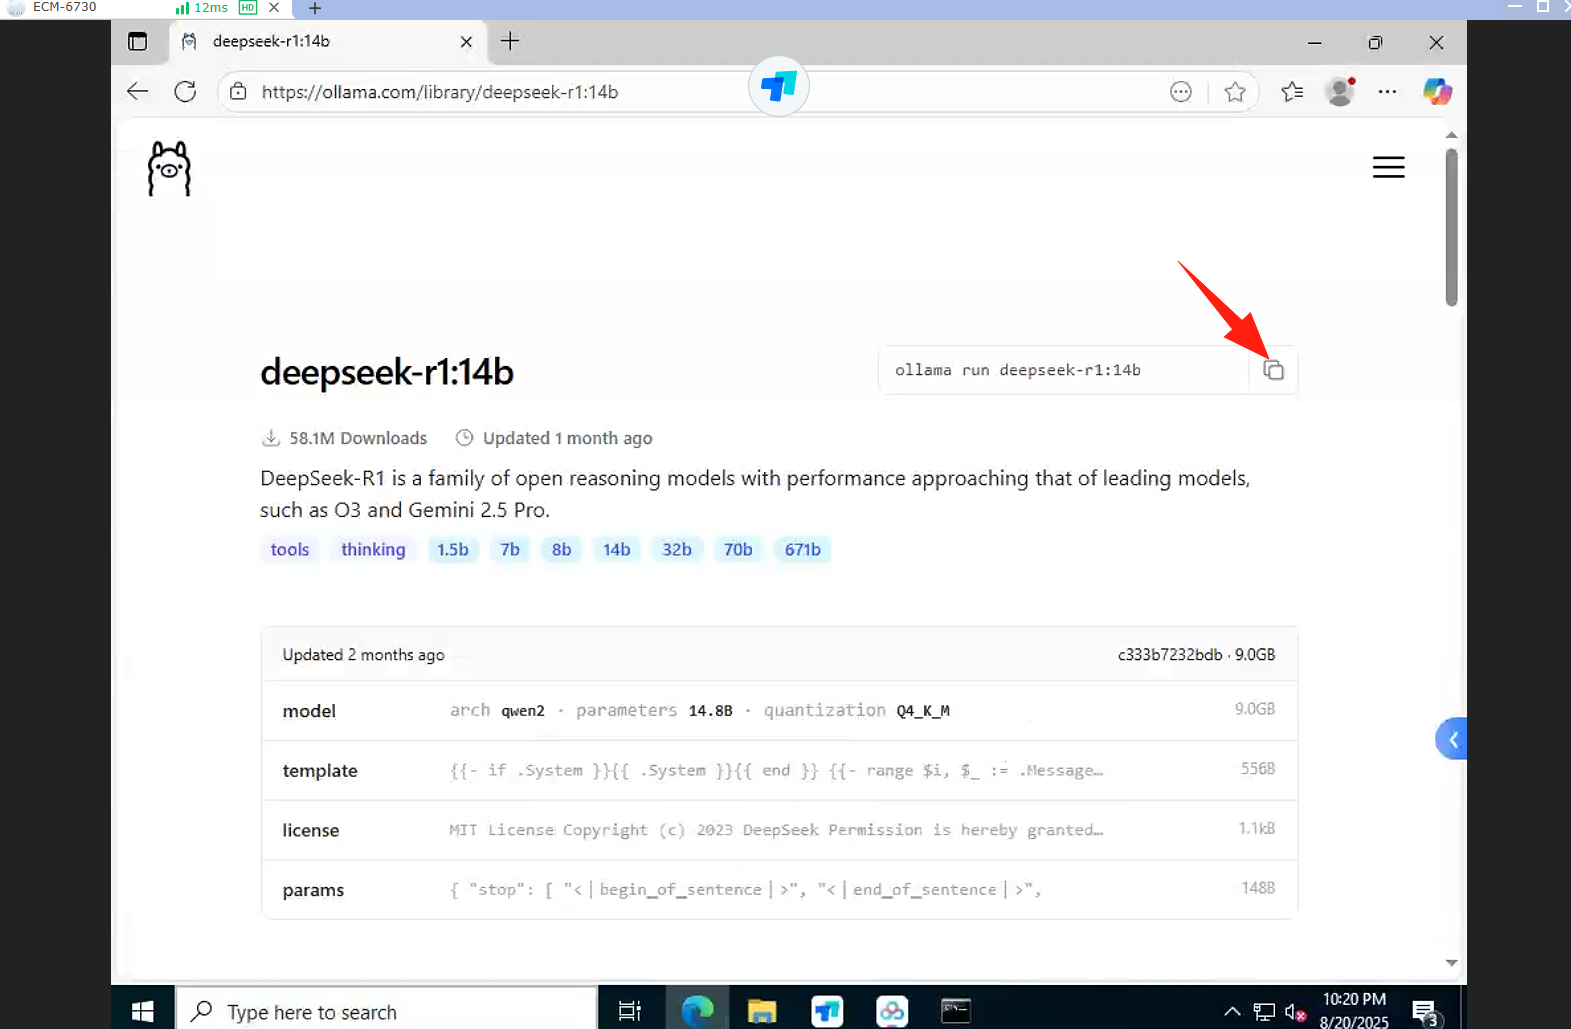Image resolution: width=1571 pixels, height=1029 pixels.
Task: Click the page vertical scrollbar thumb
Action: click(1451, 227)
